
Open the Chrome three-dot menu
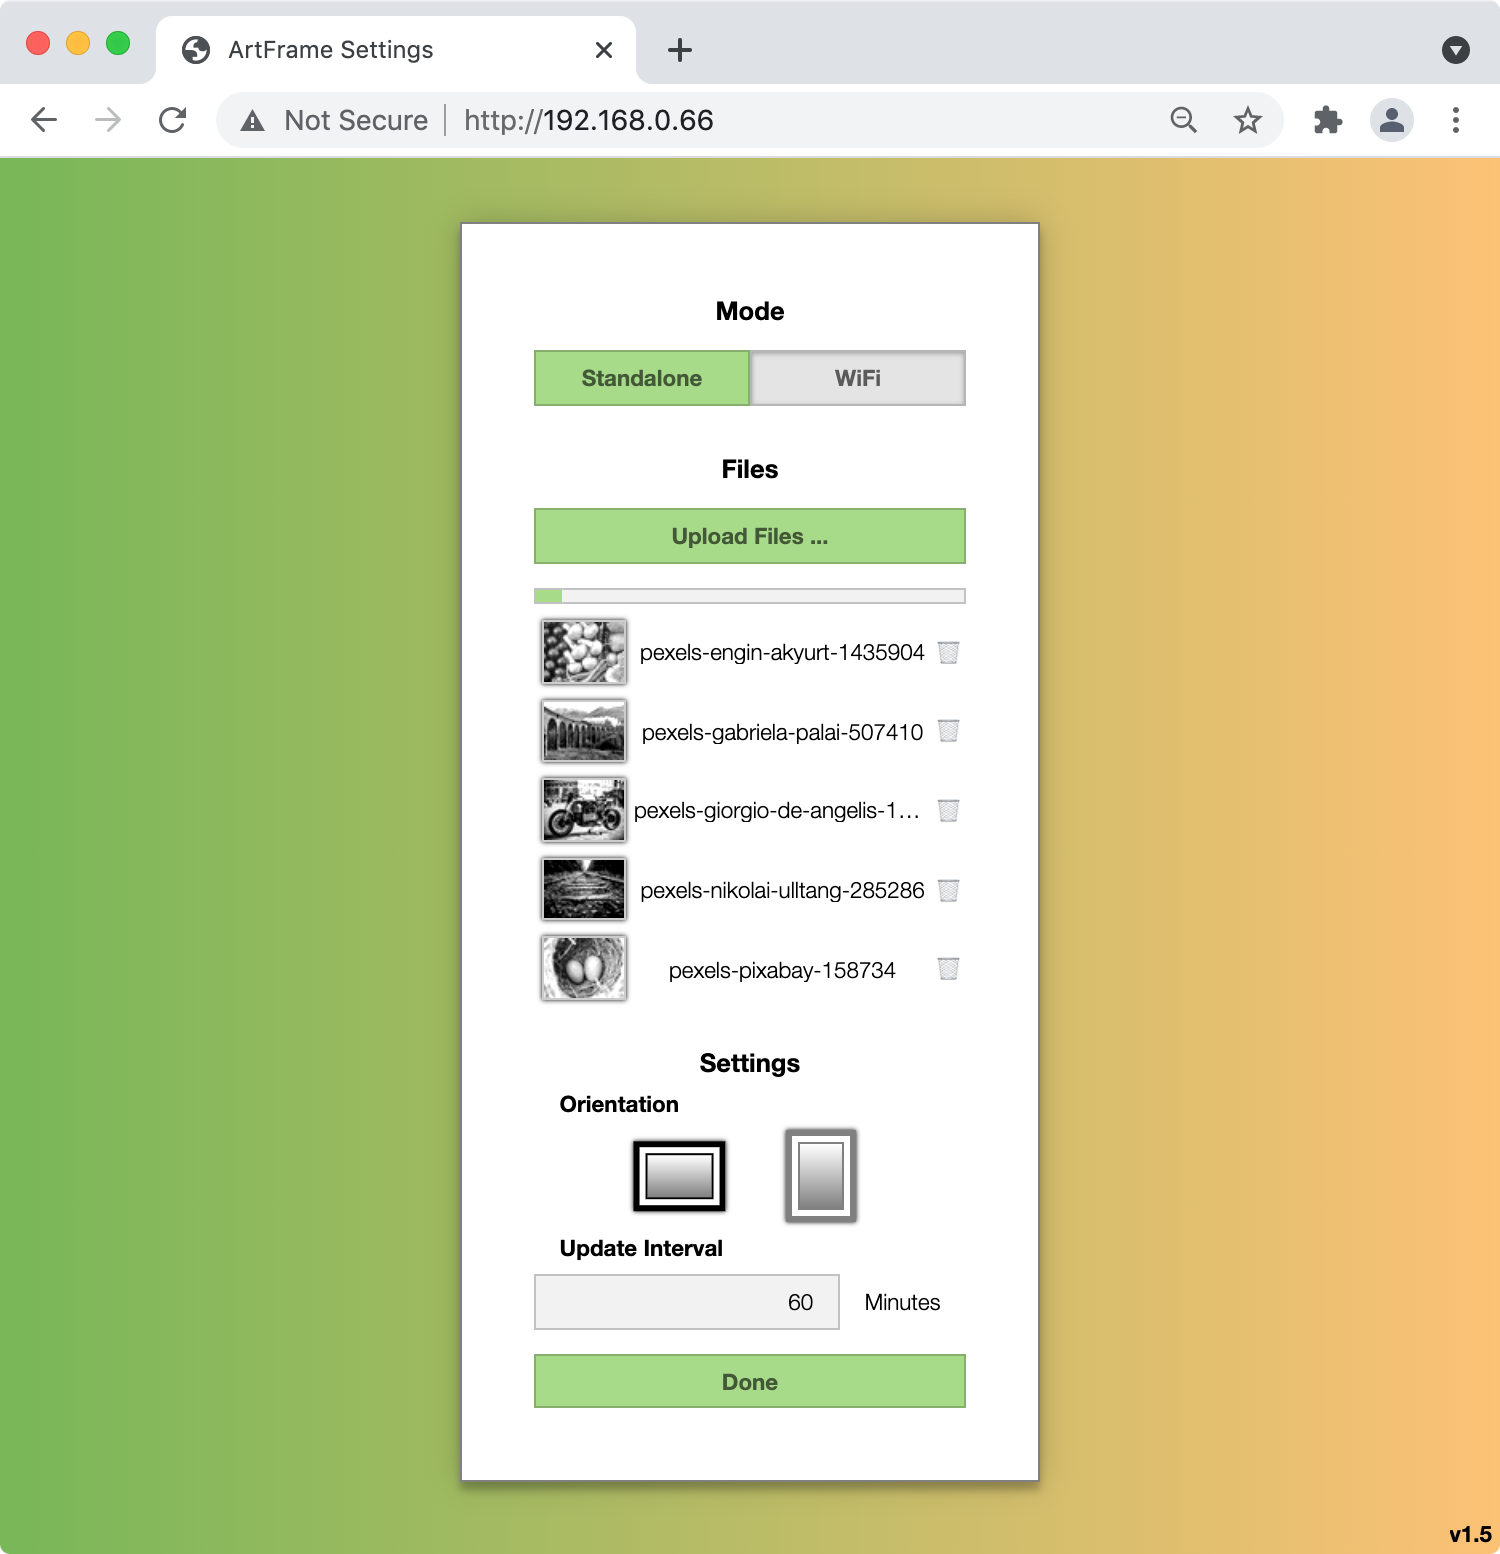click(x=1455, y=121)
